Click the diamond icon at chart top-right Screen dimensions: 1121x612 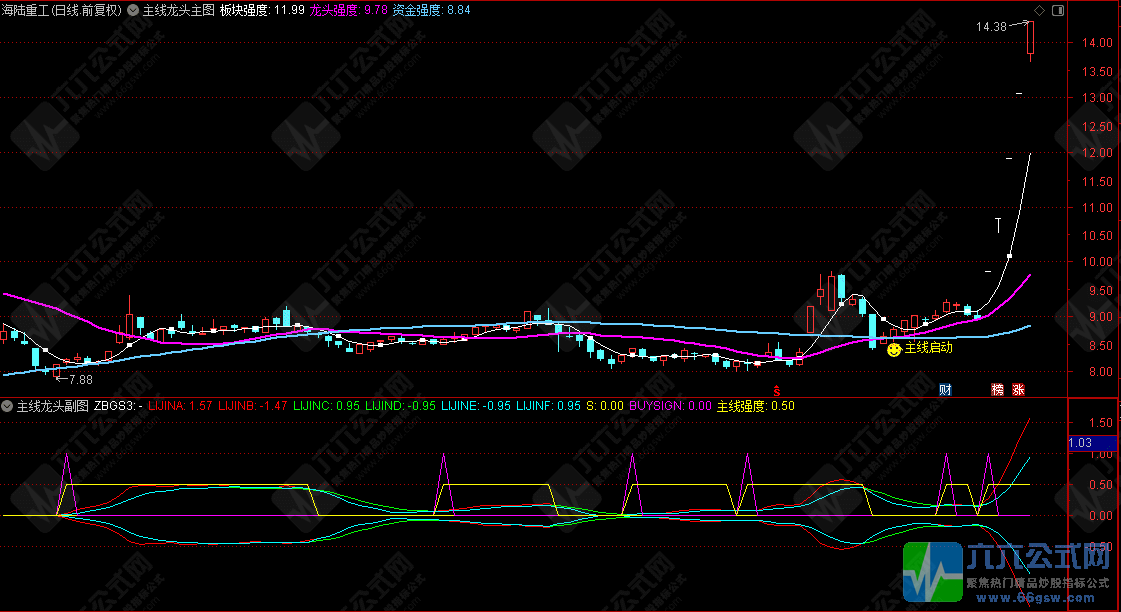coord(1038,10)
